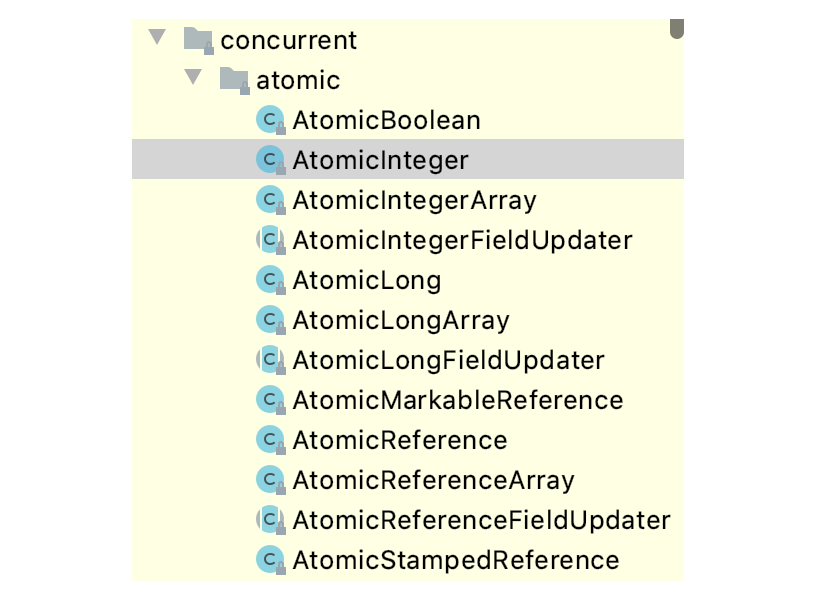816x590 pixels.
Task: Click the AtomicReference class icon
Action: [270, 440]
